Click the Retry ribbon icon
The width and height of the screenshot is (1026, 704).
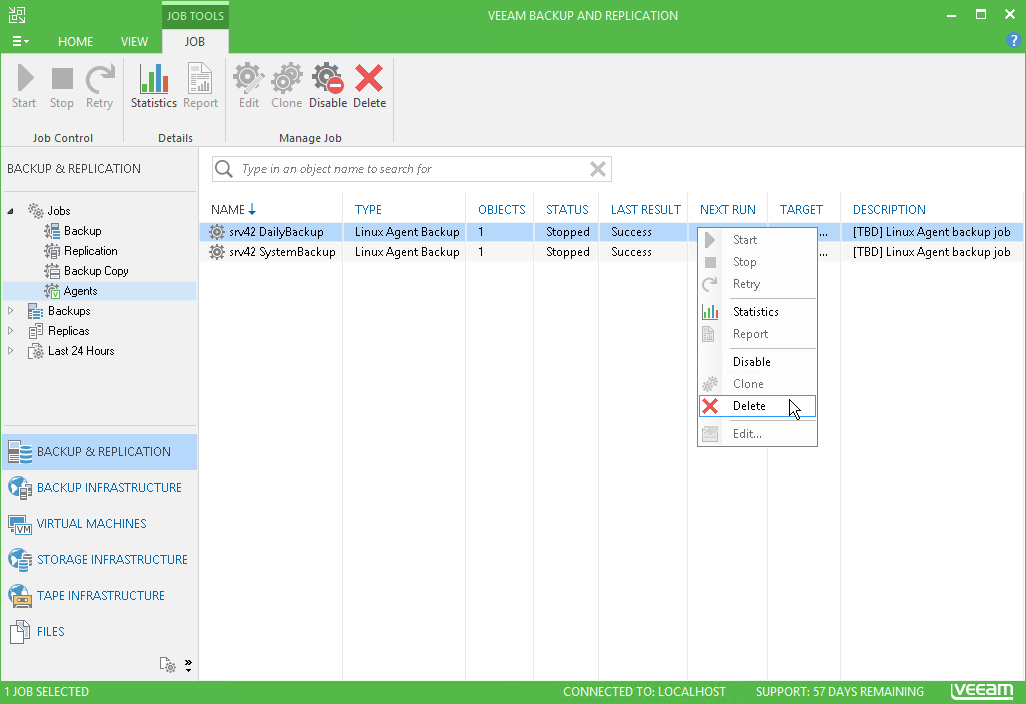[99, 86]
